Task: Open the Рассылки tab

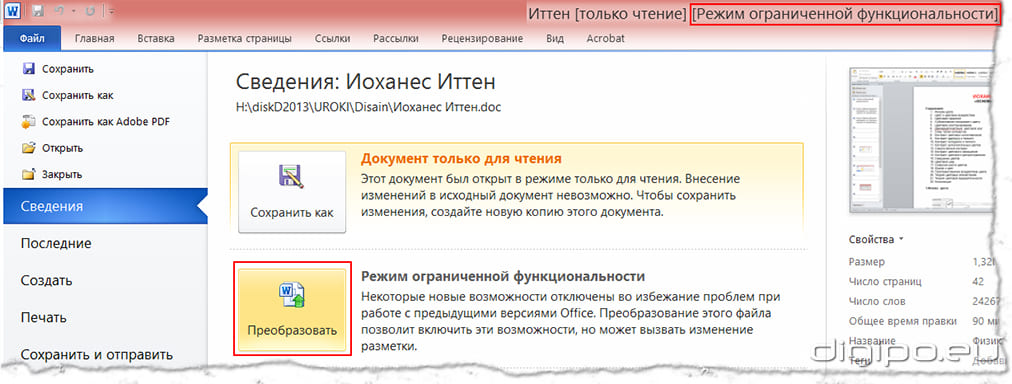Action: (x=396, y=39)
